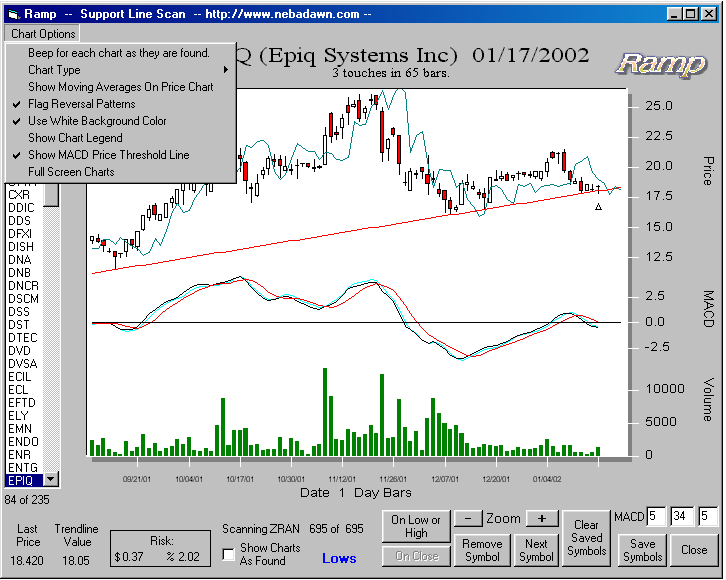Click the triangle reversal flag marker on chart

[x=598, y=207]
